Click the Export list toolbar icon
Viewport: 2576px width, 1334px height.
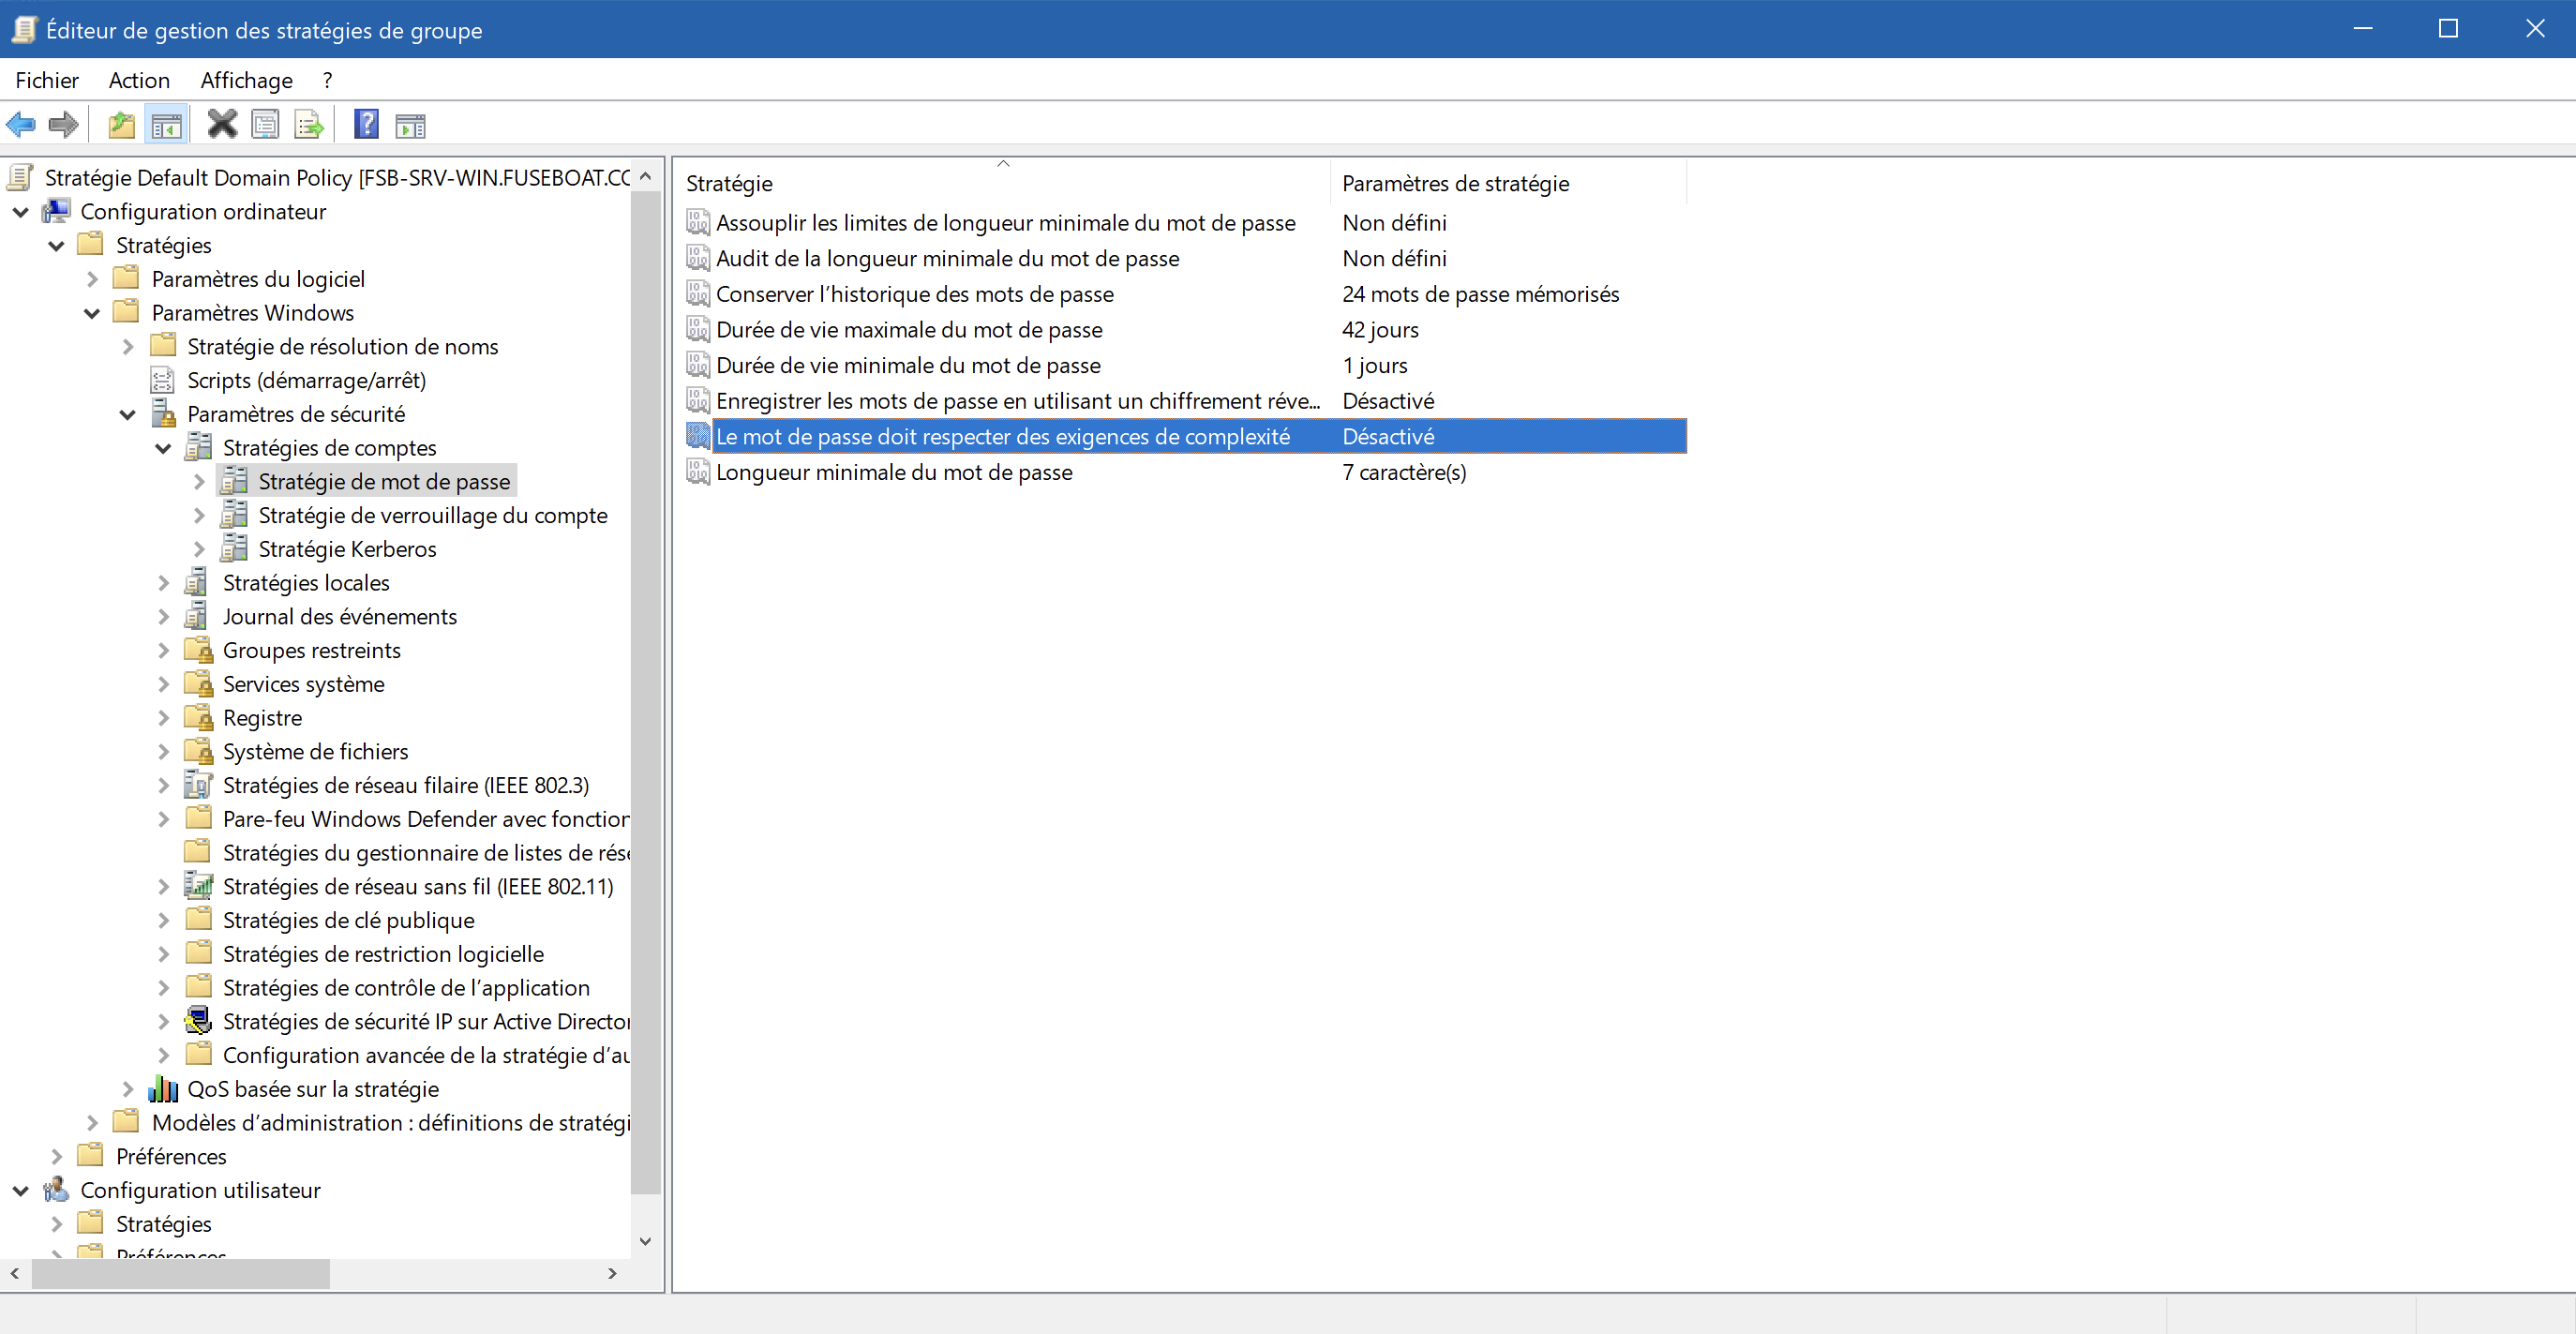(x=309, y=125)
